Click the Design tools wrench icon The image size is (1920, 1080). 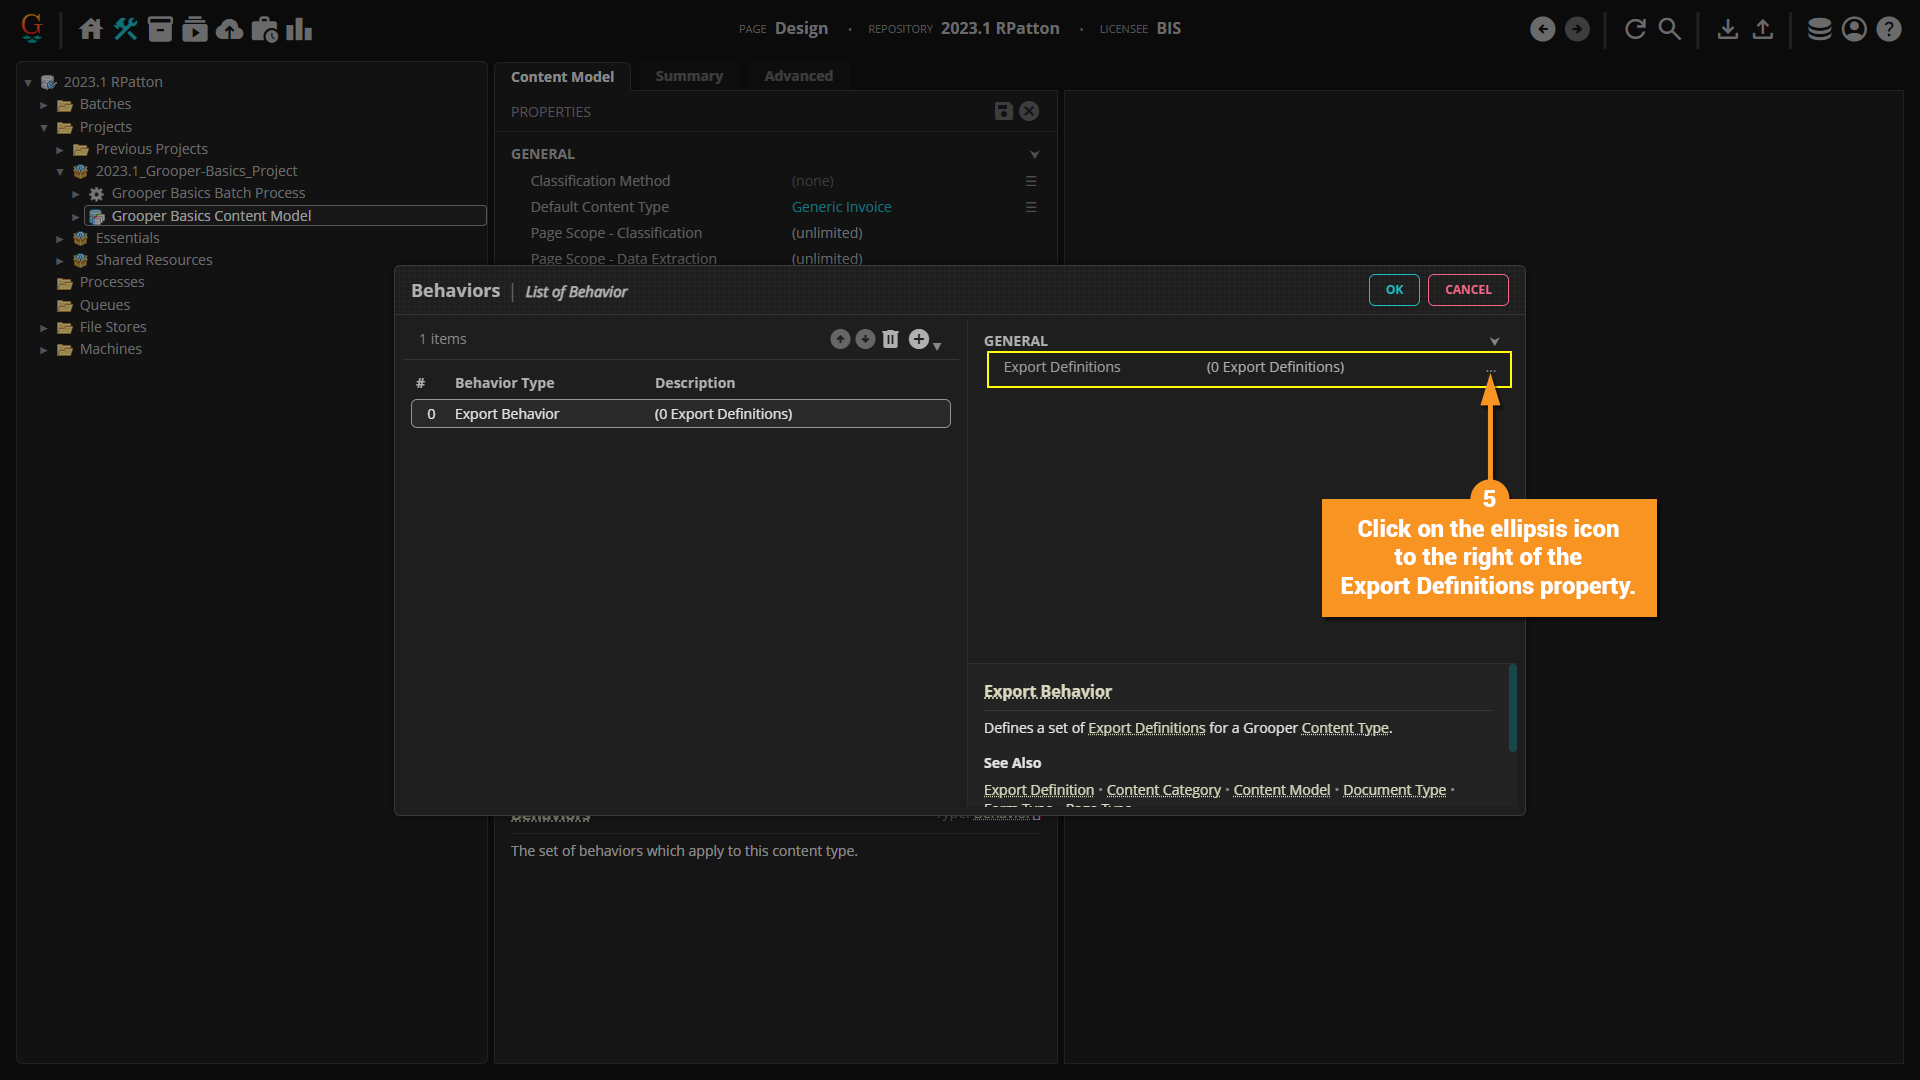coord(125,29)
